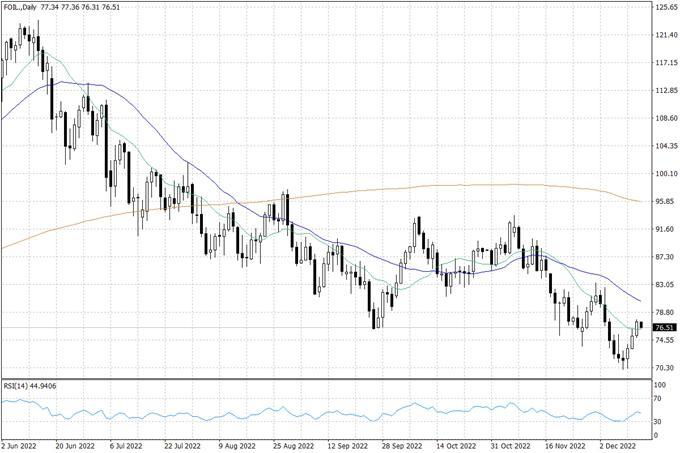This screenshot has width=680, height=453.
Task: Pick the 25 Aug 2022 date marker
Action: click(292, 445)
